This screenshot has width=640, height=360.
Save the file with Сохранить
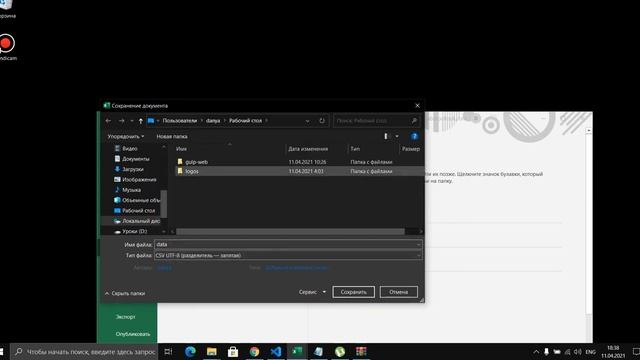(x=353, y=292)
